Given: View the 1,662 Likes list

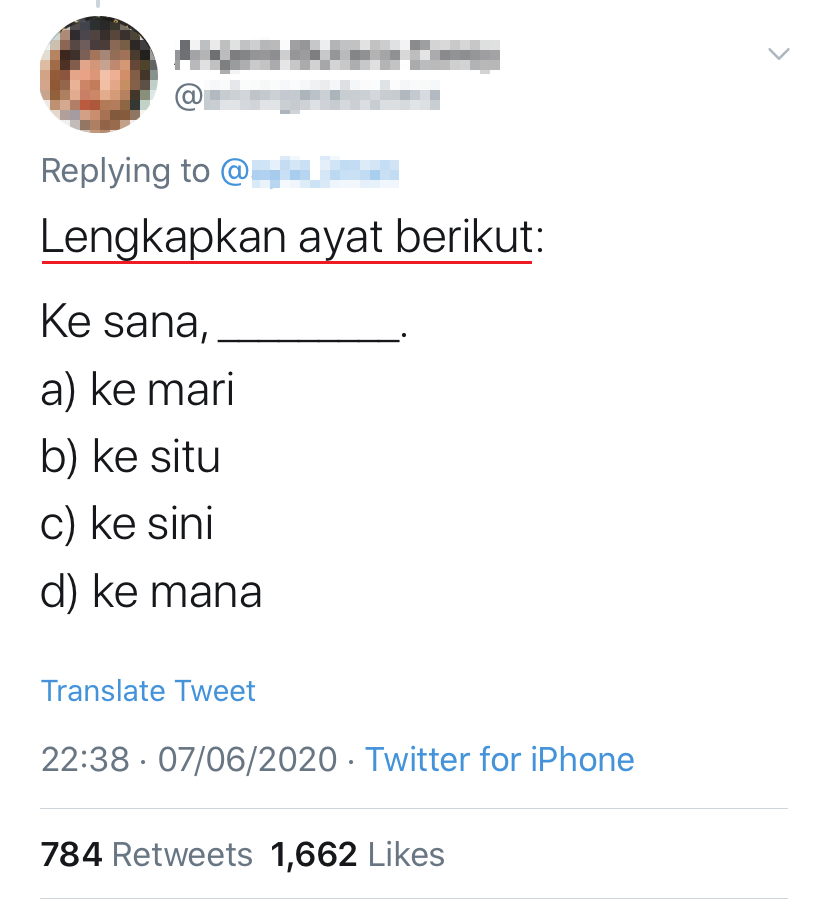Looking at the screenshot, I should coord(357,855).
